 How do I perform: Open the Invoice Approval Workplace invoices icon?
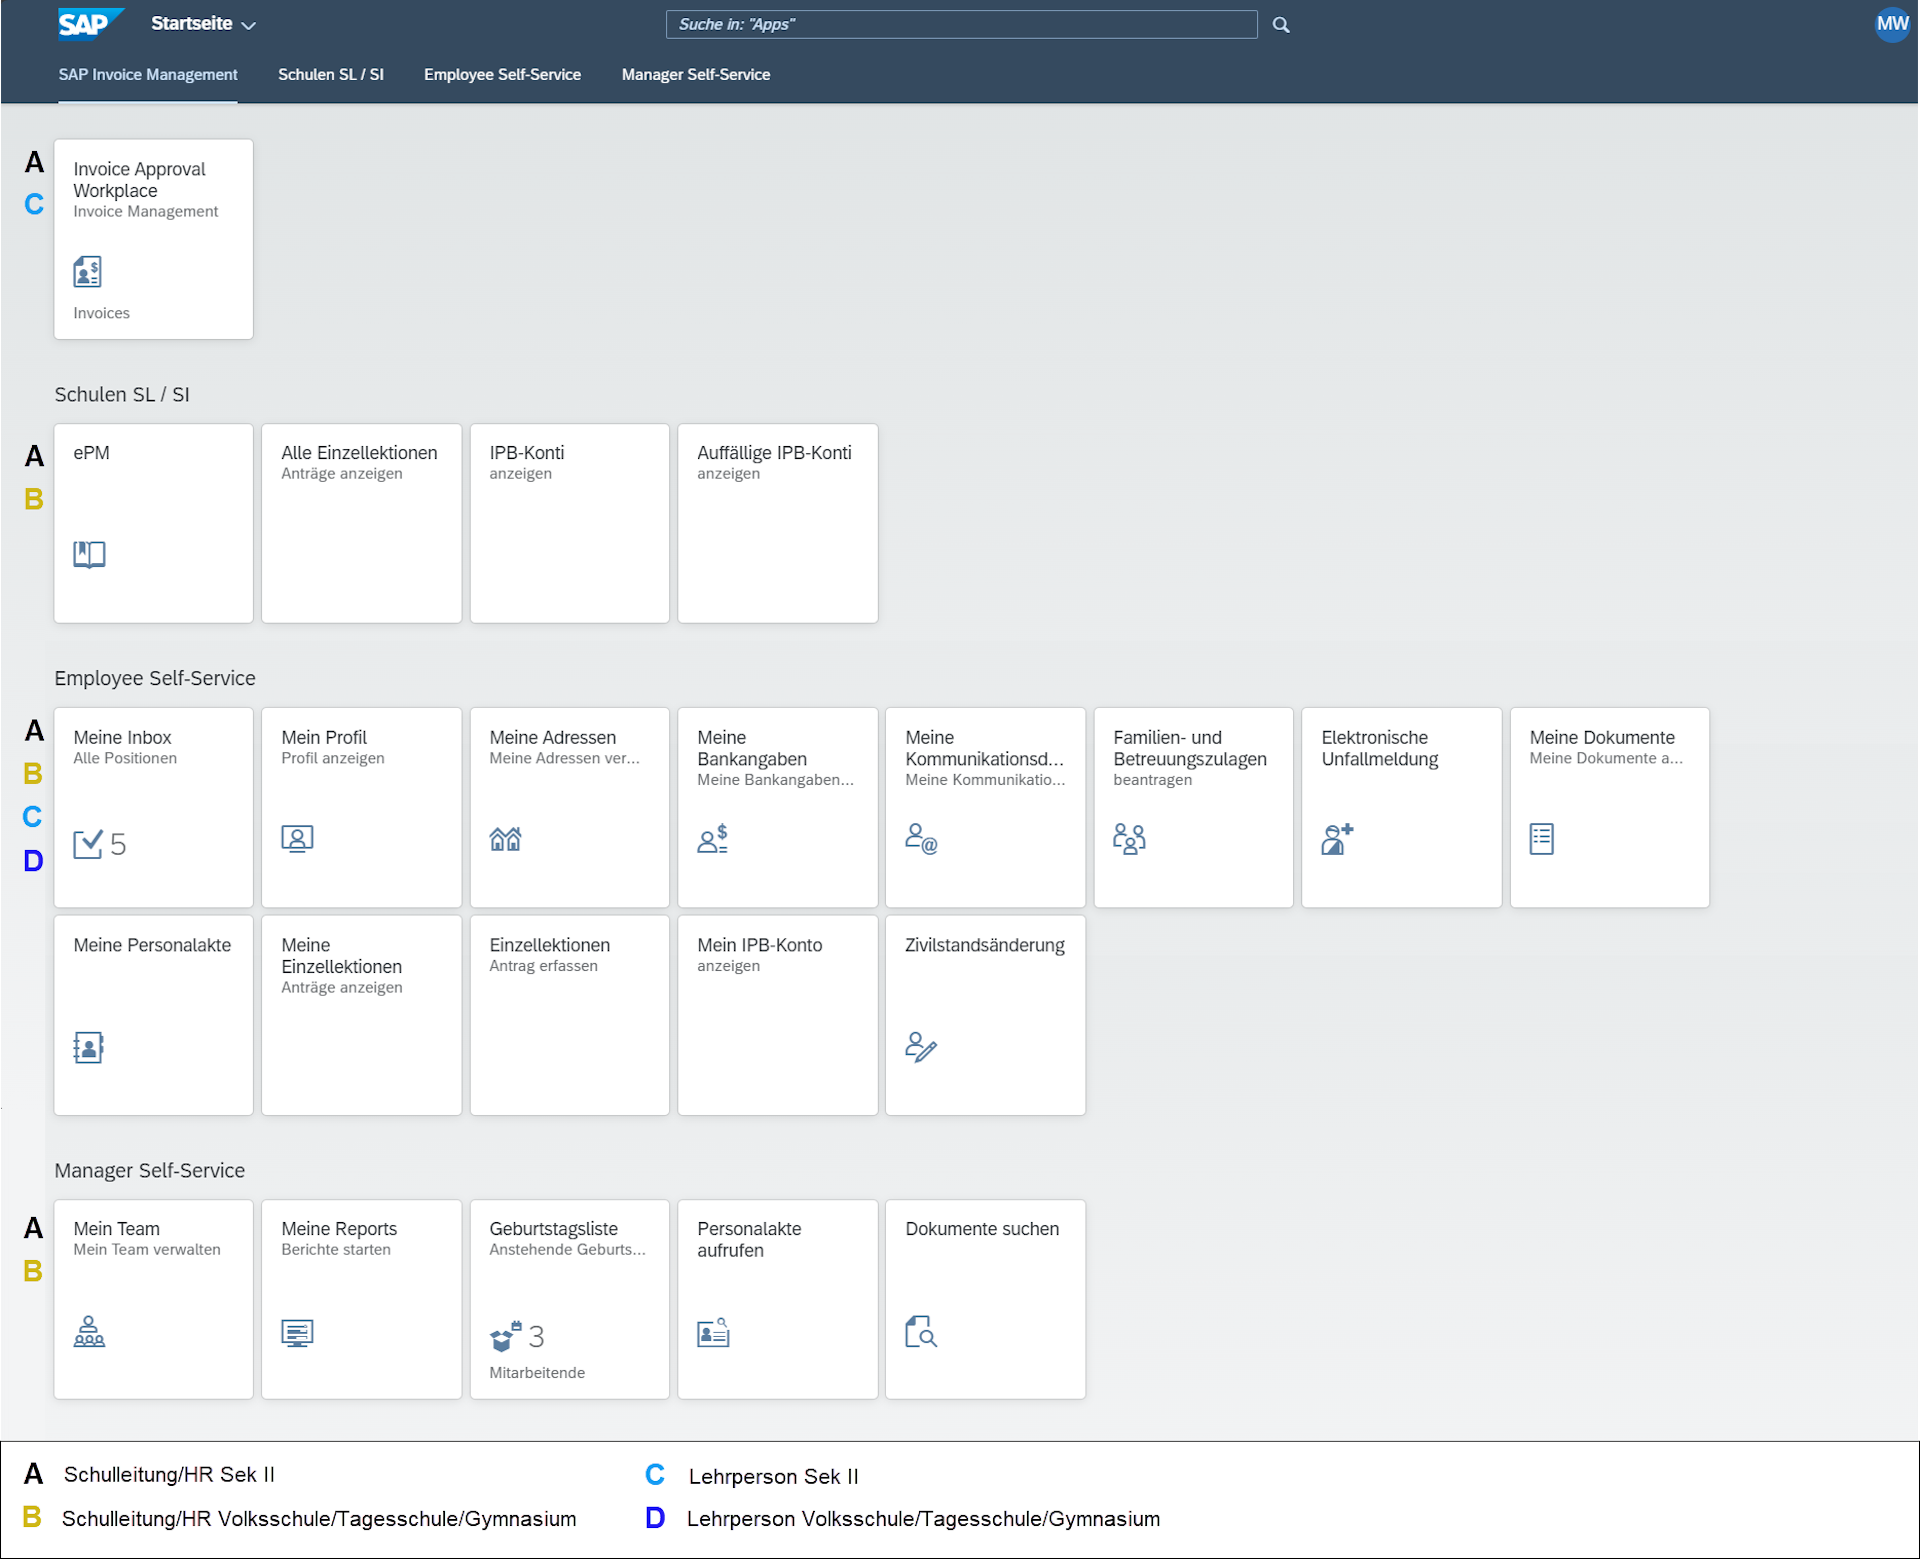pyautogui.click(x=88, y=271)
